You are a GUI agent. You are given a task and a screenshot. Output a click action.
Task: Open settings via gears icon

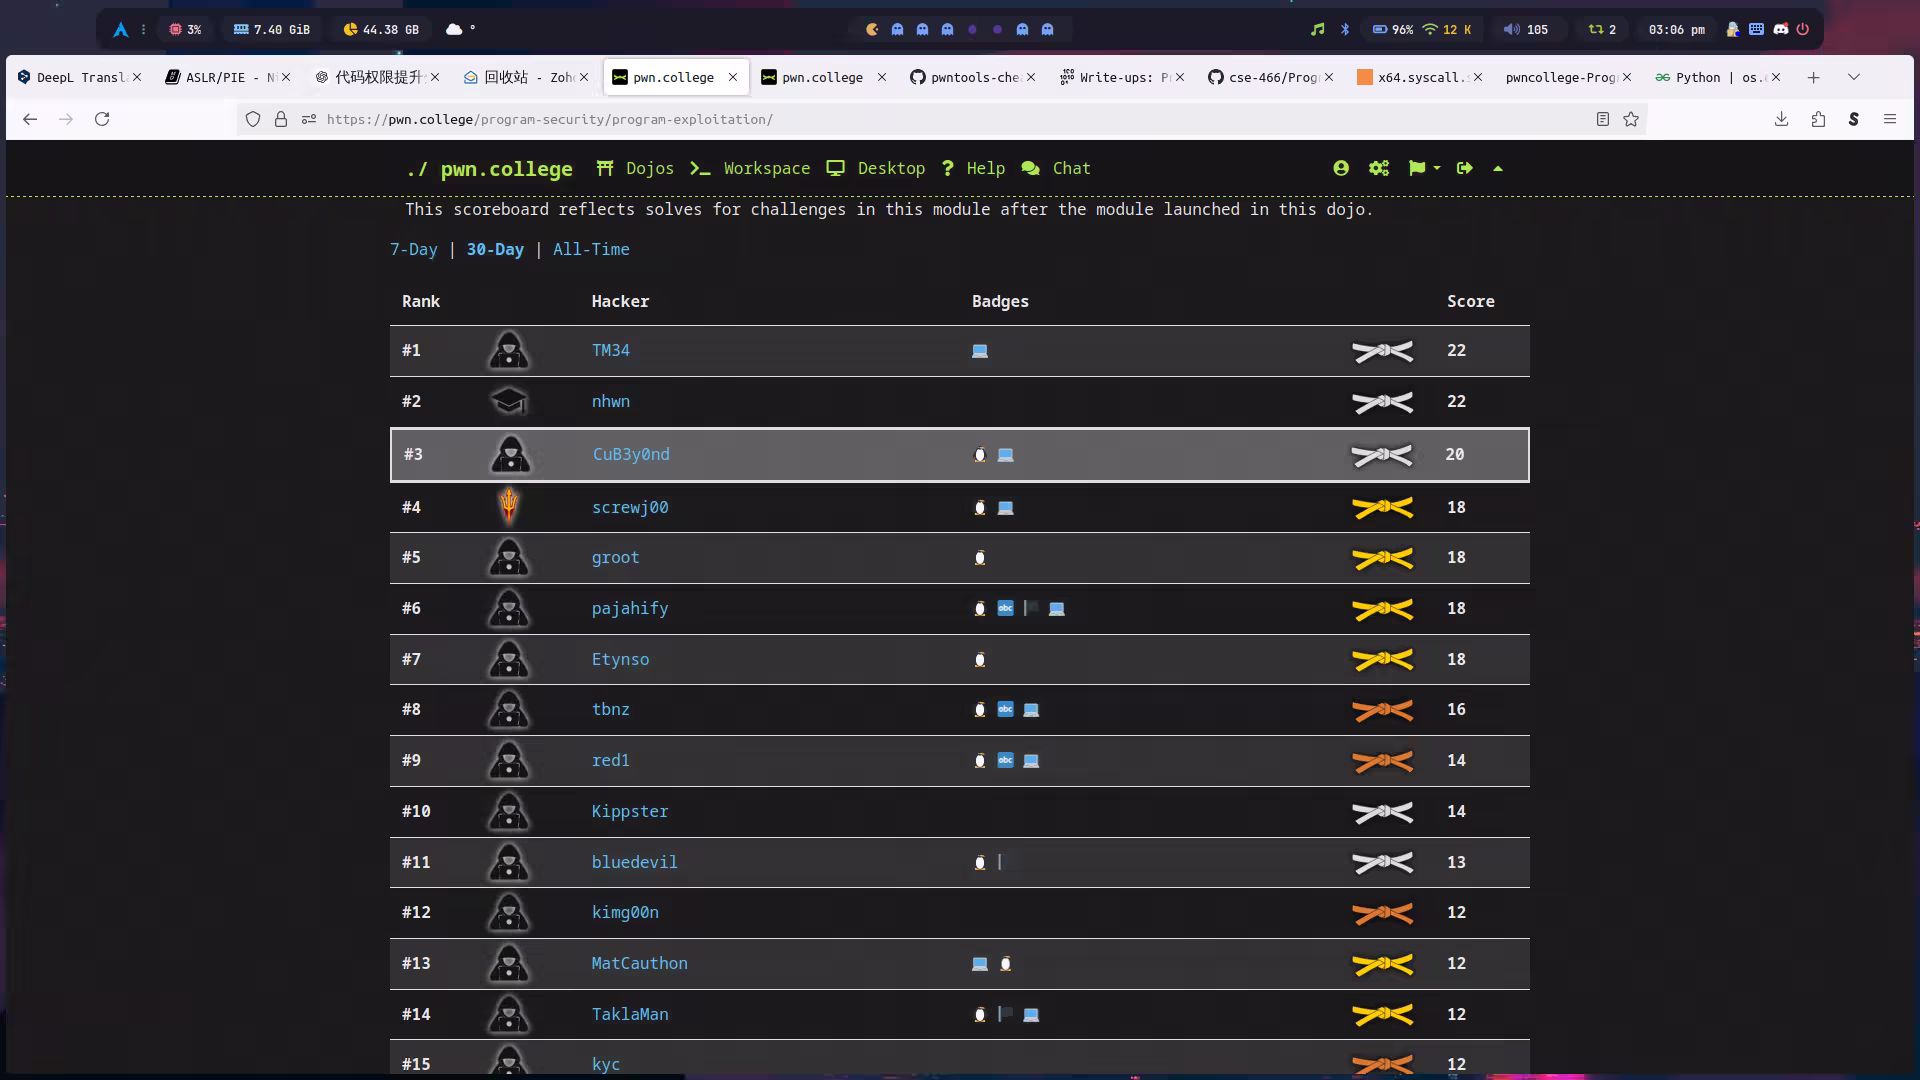click(x=1379, y=168)
